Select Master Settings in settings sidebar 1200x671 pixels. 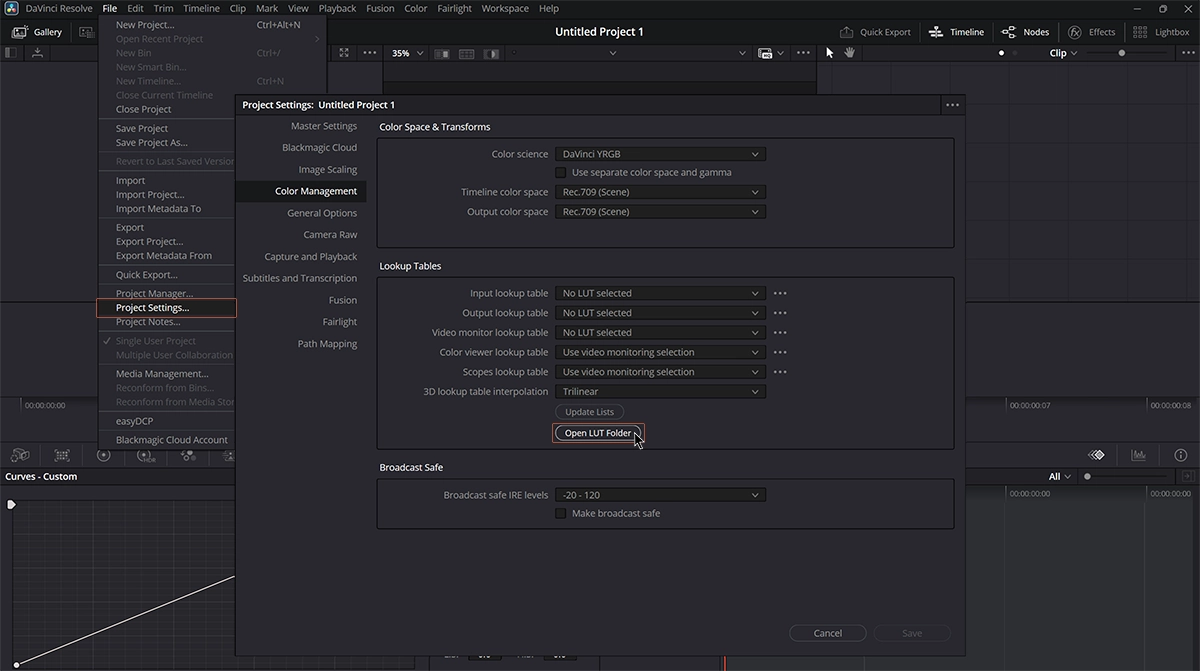[324, 126]
